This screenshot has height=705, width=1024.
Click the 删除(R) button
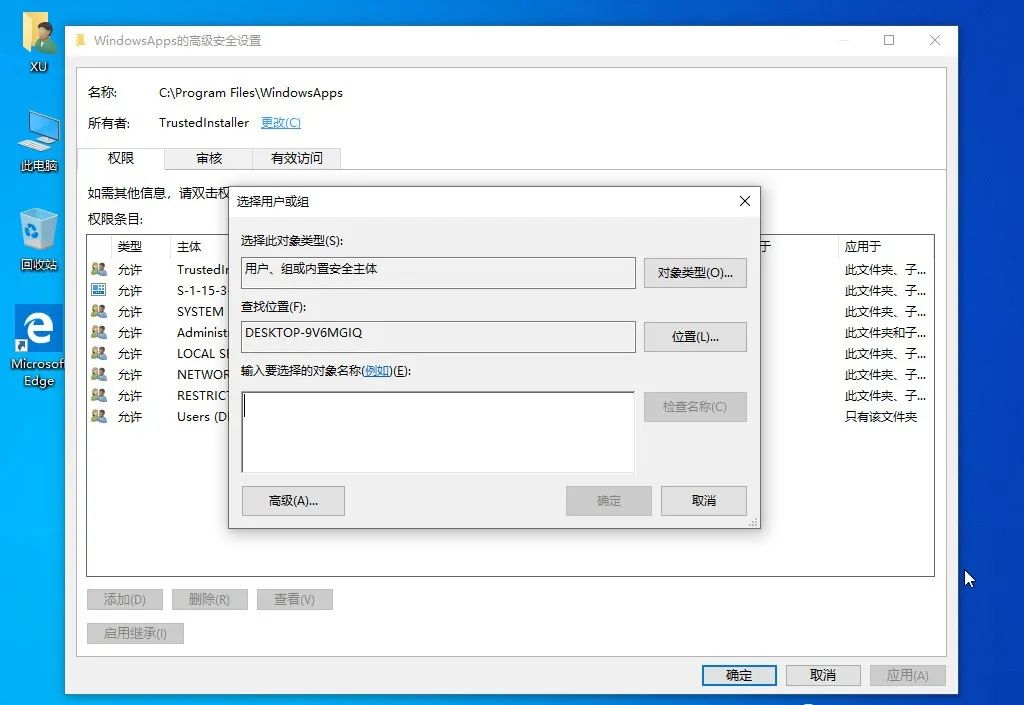pyautogui.click(x=210, y=599)
